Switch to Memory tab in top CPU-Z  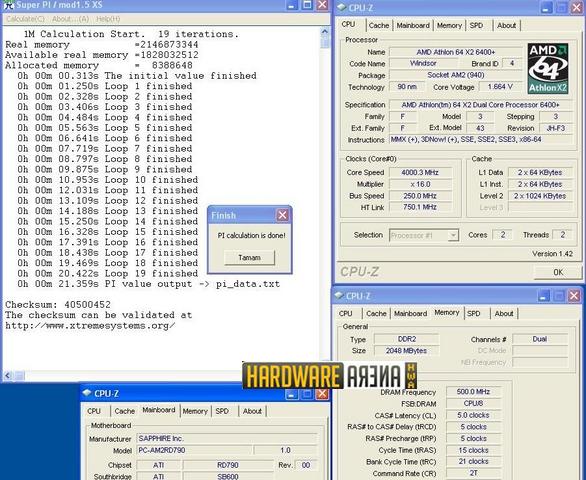pyautogui.click(x=449, y=25)
